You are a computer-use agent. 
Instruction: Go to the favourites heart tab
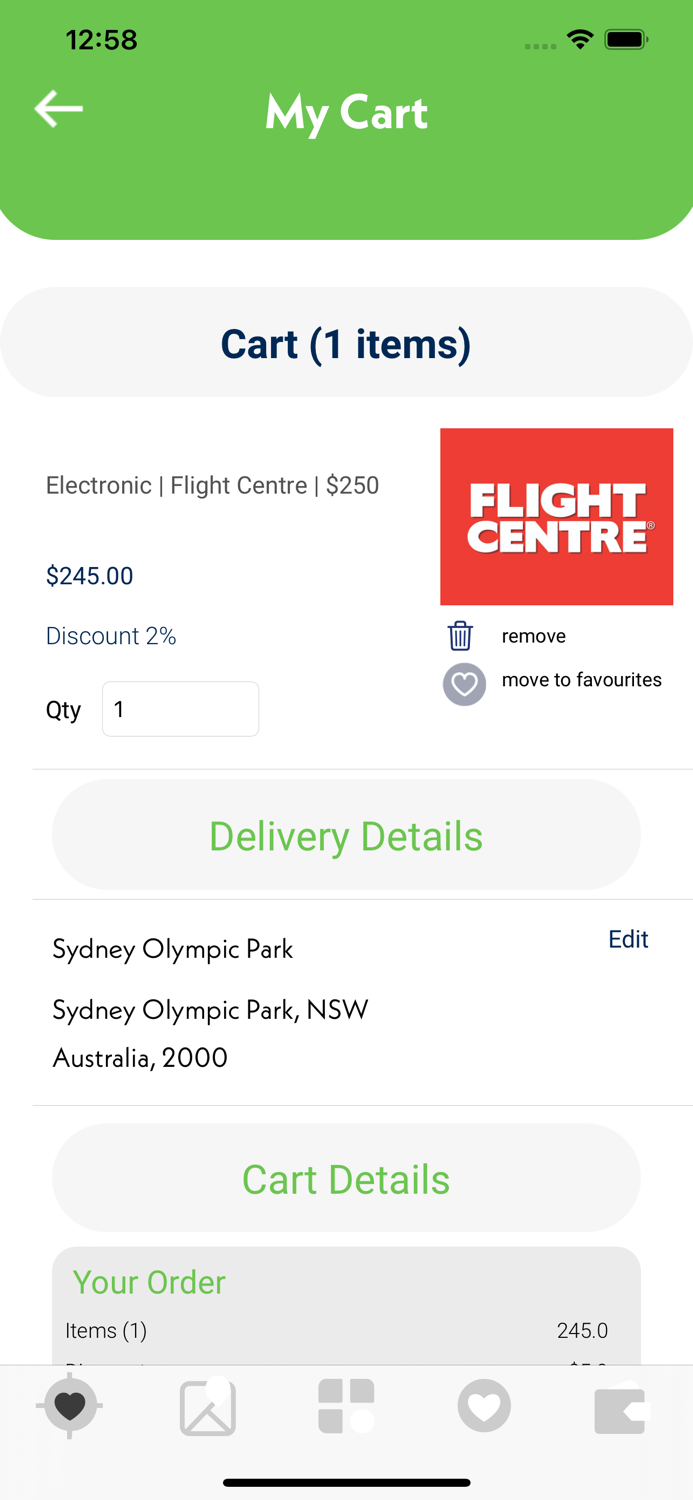click(x=484, y=1406)
